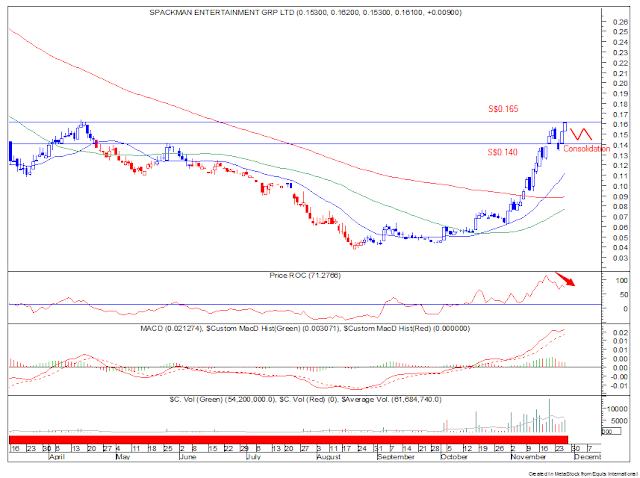640x478 pixels.
Task: Click the red bar above date axis
Action: click(288, 440)
